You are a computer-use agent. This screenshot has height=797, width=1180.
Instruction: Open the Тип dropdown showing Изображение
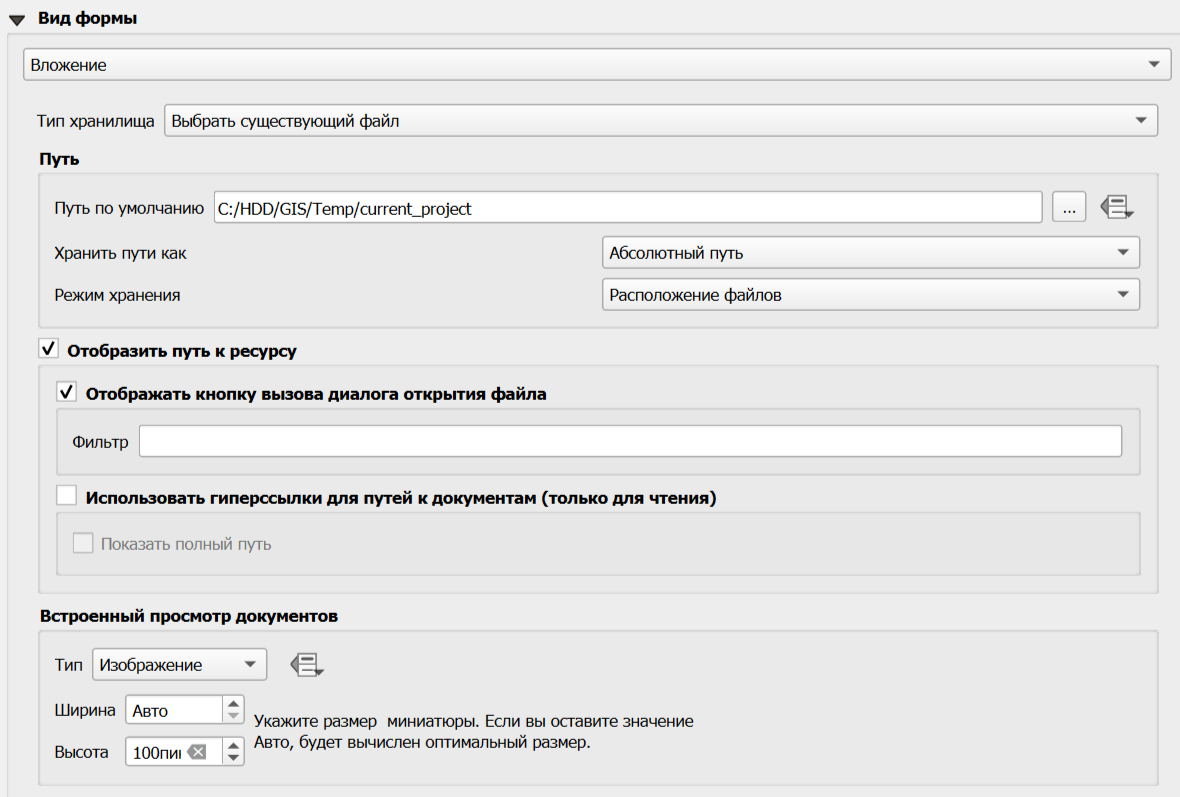(178, 665)
